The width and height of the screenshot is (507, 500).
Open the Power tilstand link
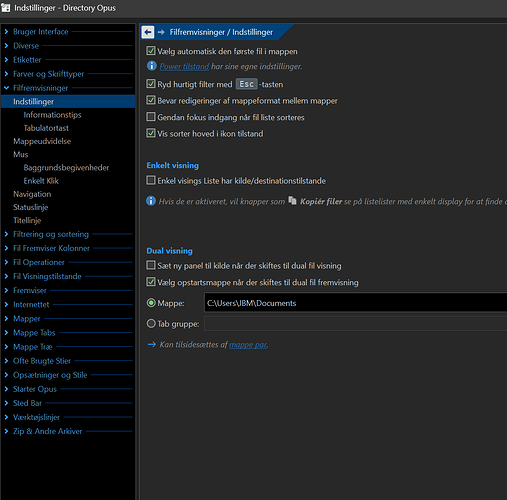tap(184, 66)
